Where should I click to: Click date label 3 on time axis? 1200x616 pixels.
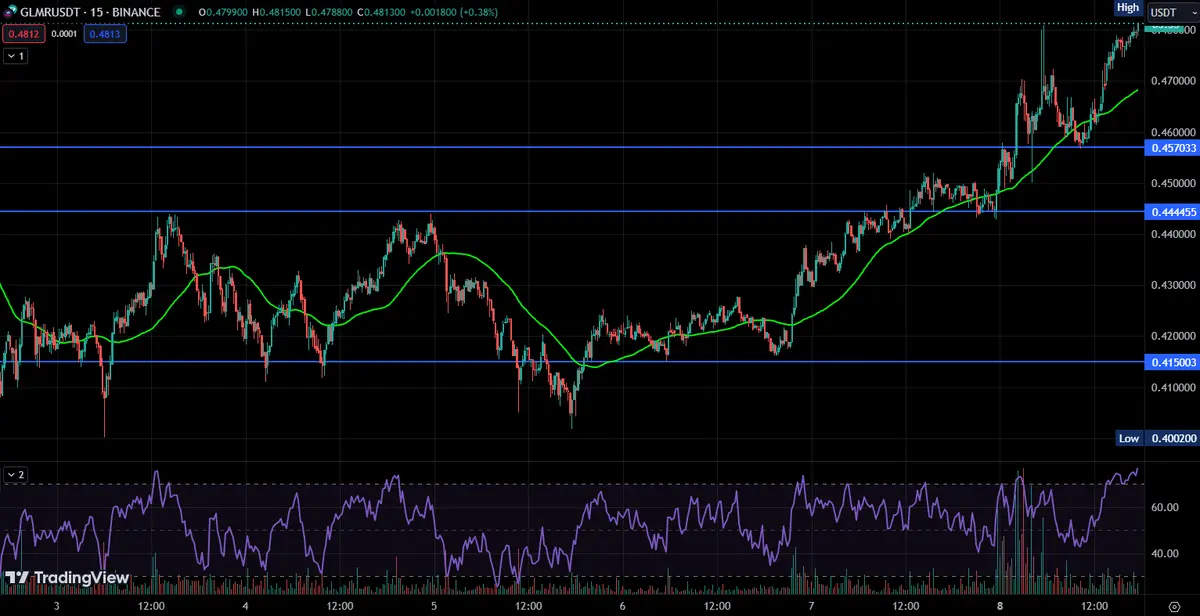point(56,606)
